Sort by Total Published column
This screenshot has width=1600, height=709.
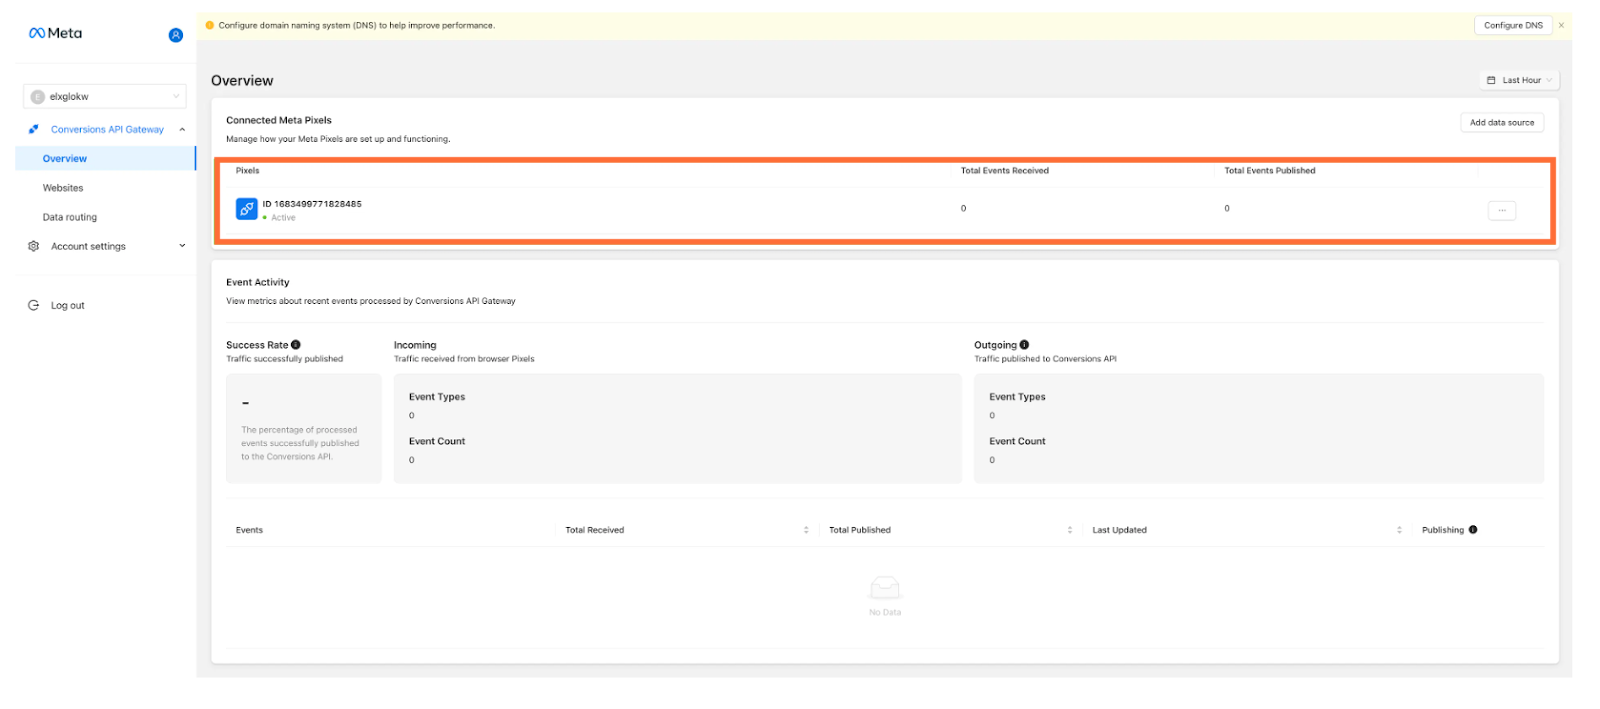(x=1070, y=530)
